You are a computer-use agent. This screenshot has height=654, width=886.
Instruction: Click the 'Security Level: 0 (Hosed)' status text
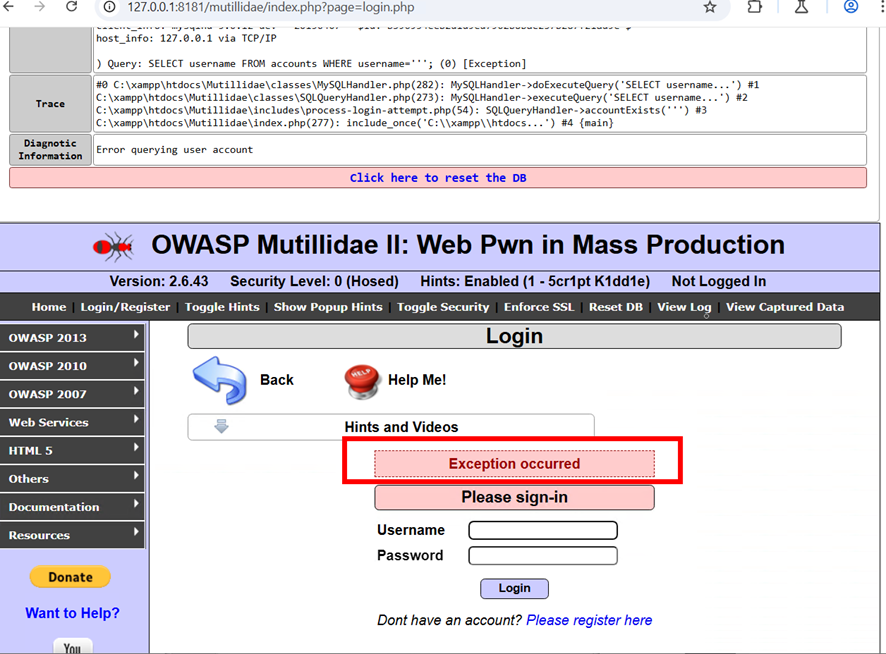pos(314,281)
